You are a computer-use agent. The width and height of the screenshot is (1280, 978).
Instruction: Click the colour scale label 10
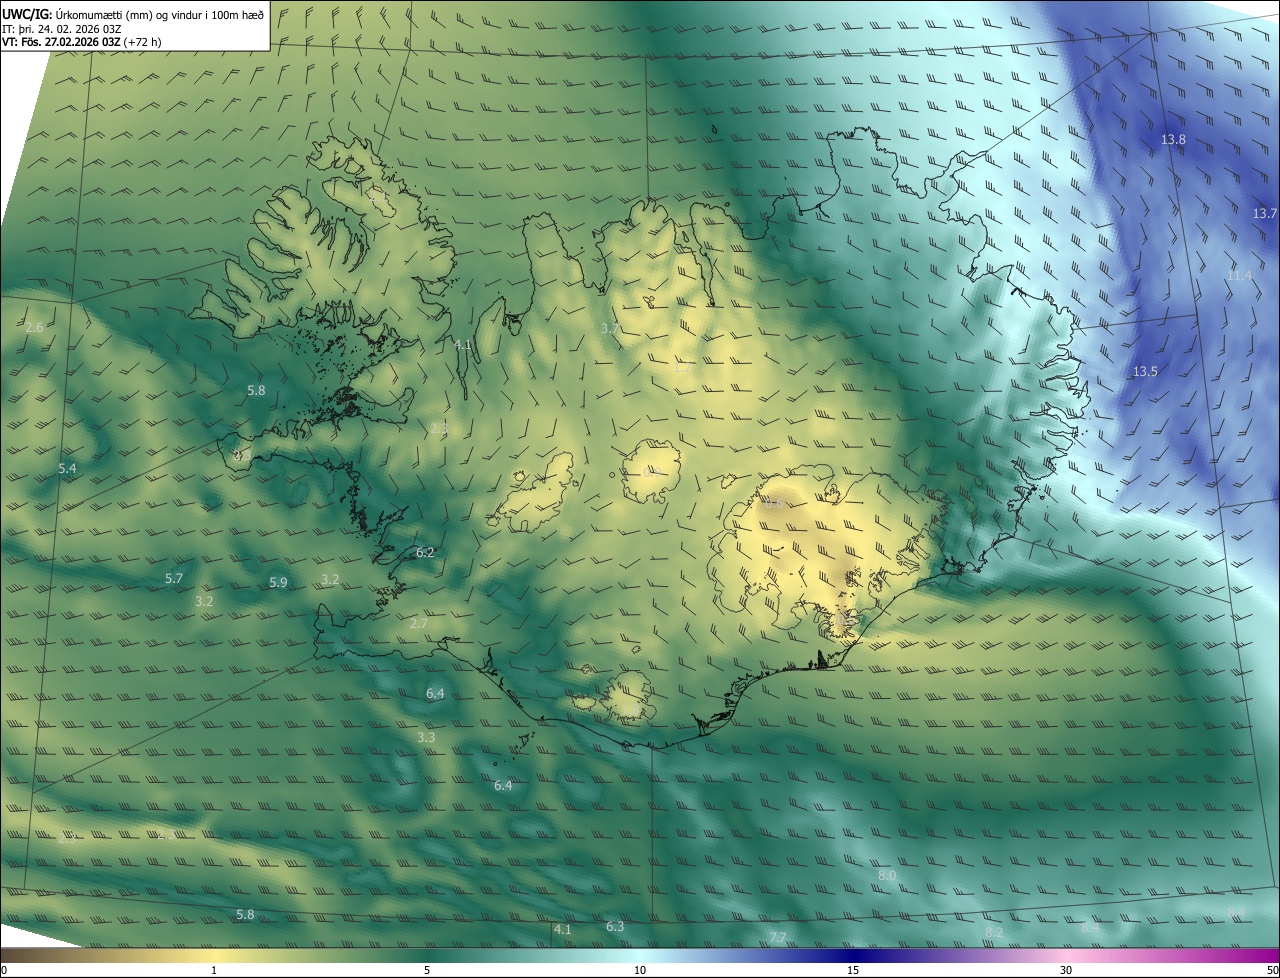(640, 970)
